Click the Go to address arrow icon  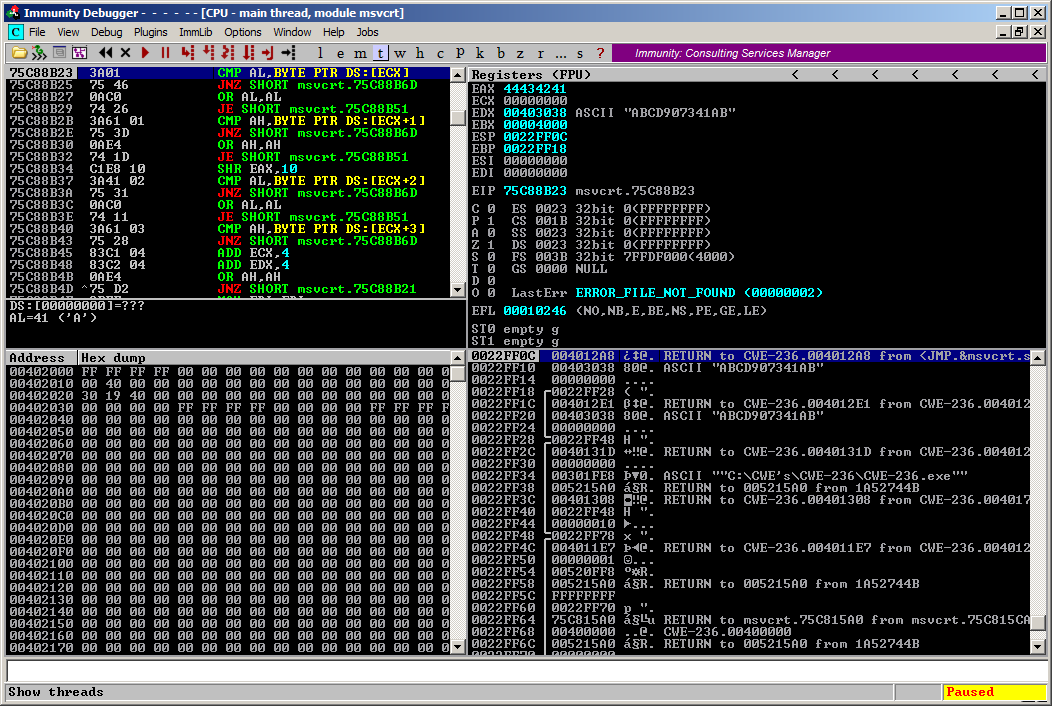(288, 53)
